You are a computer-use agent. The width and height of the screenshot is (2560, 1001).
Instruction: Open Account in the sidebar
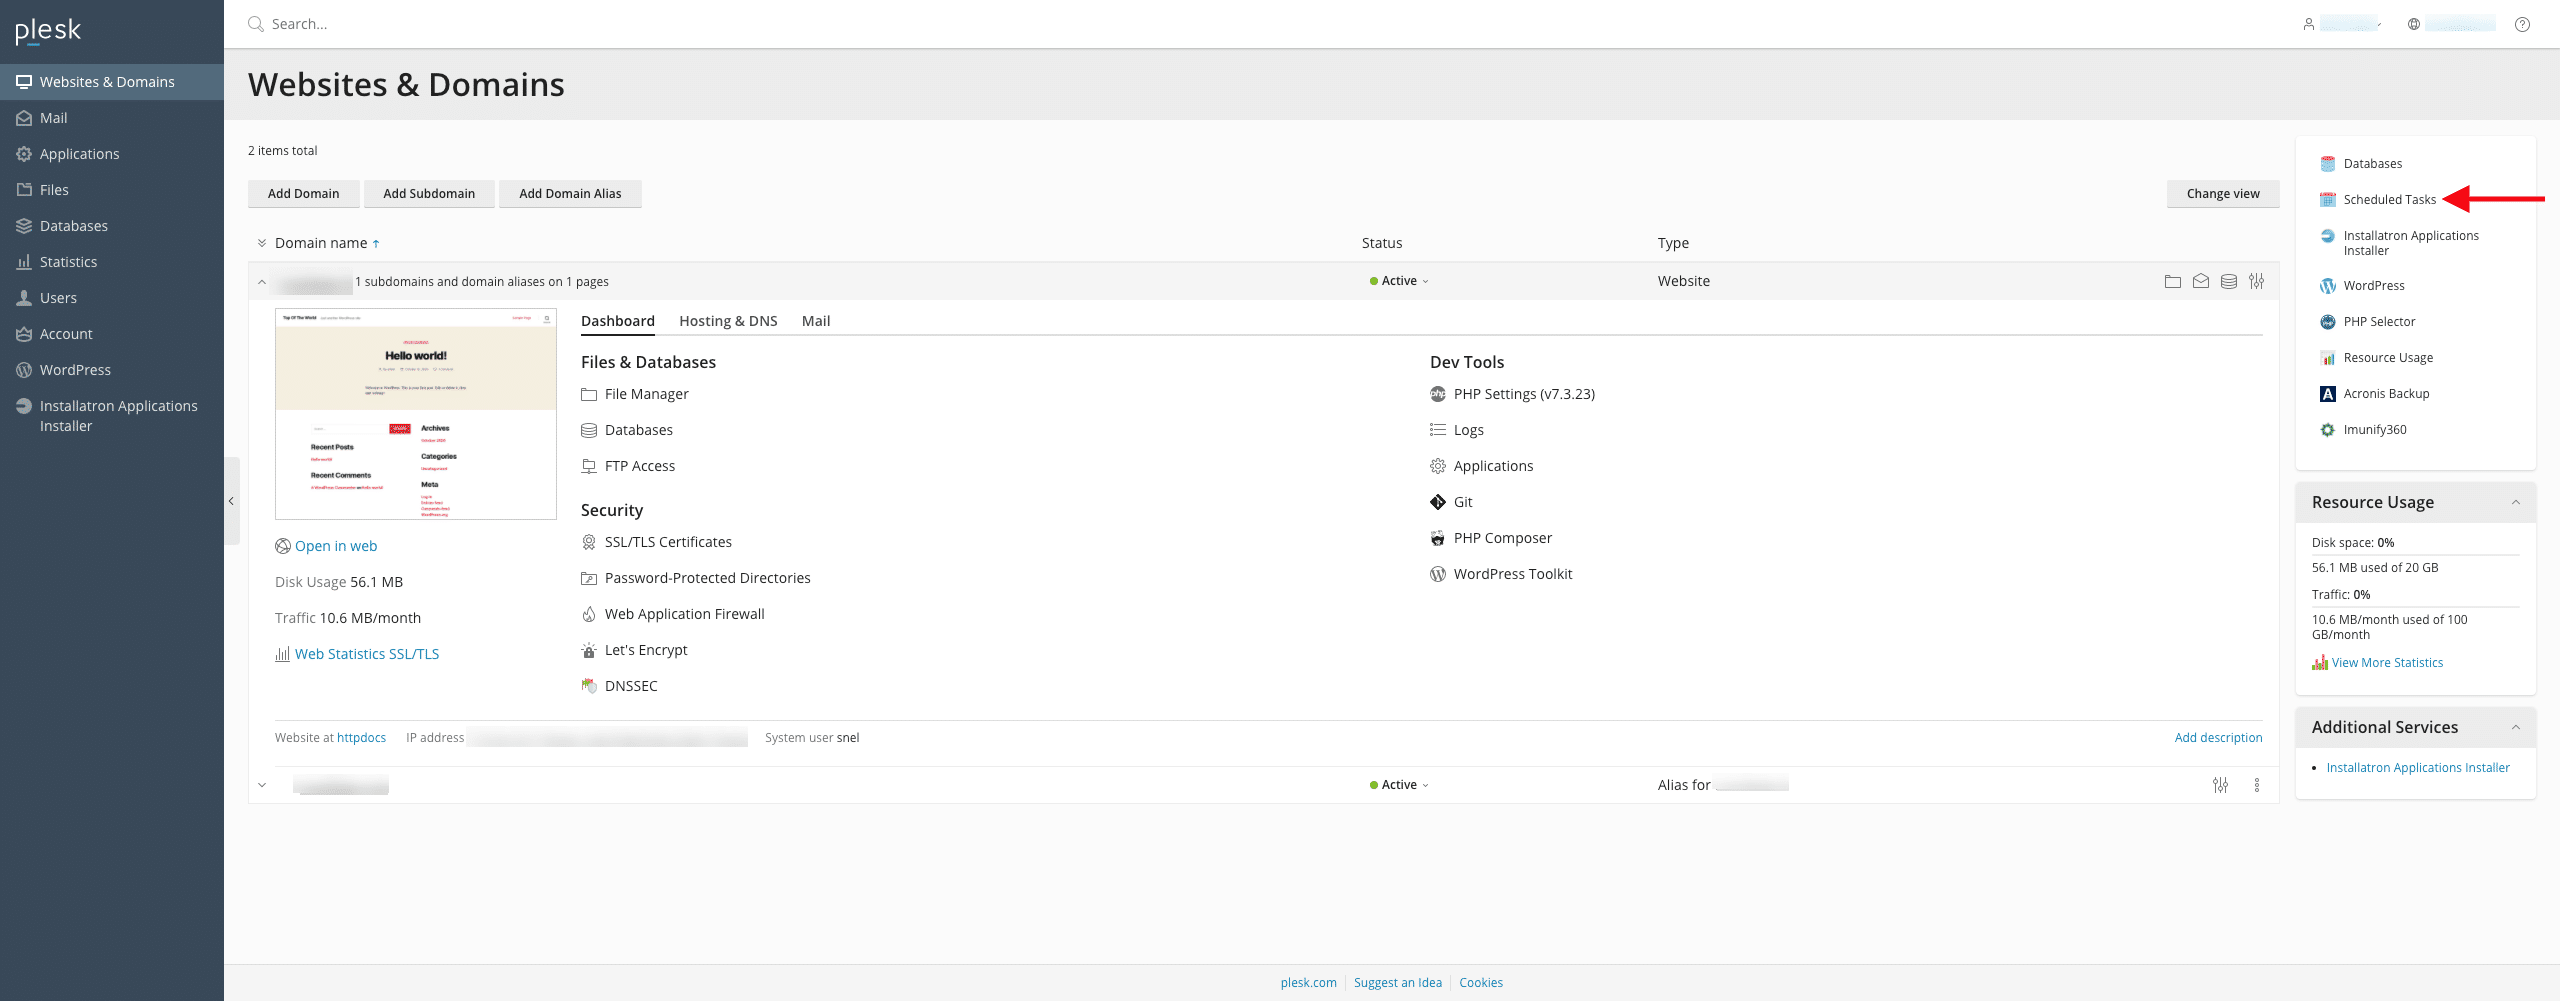112,334
